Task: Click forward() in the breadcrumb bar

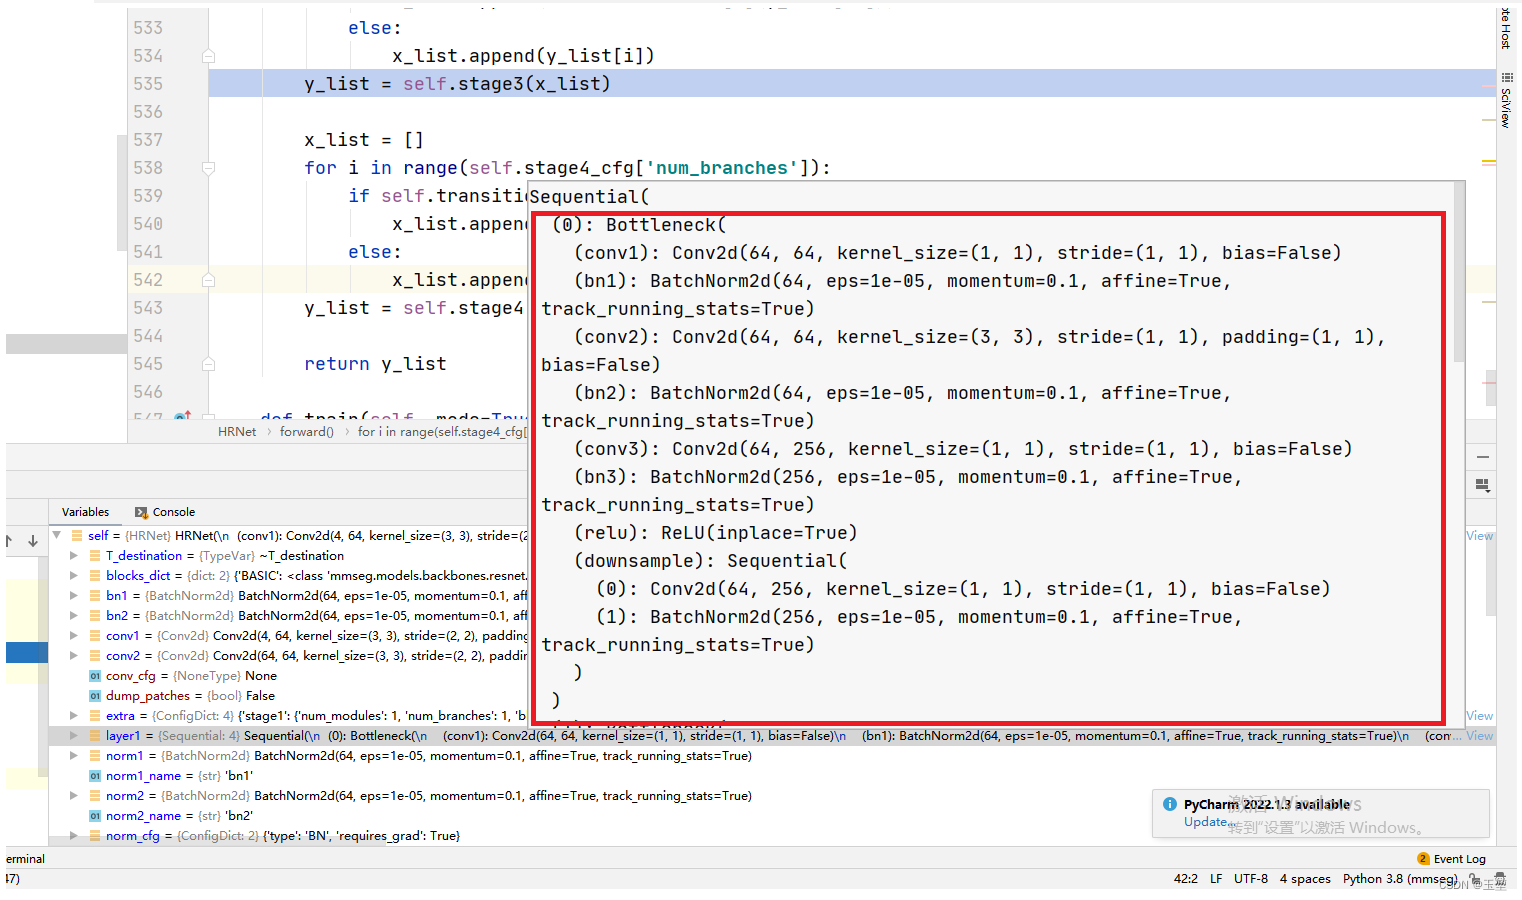Action: (307, 432)
